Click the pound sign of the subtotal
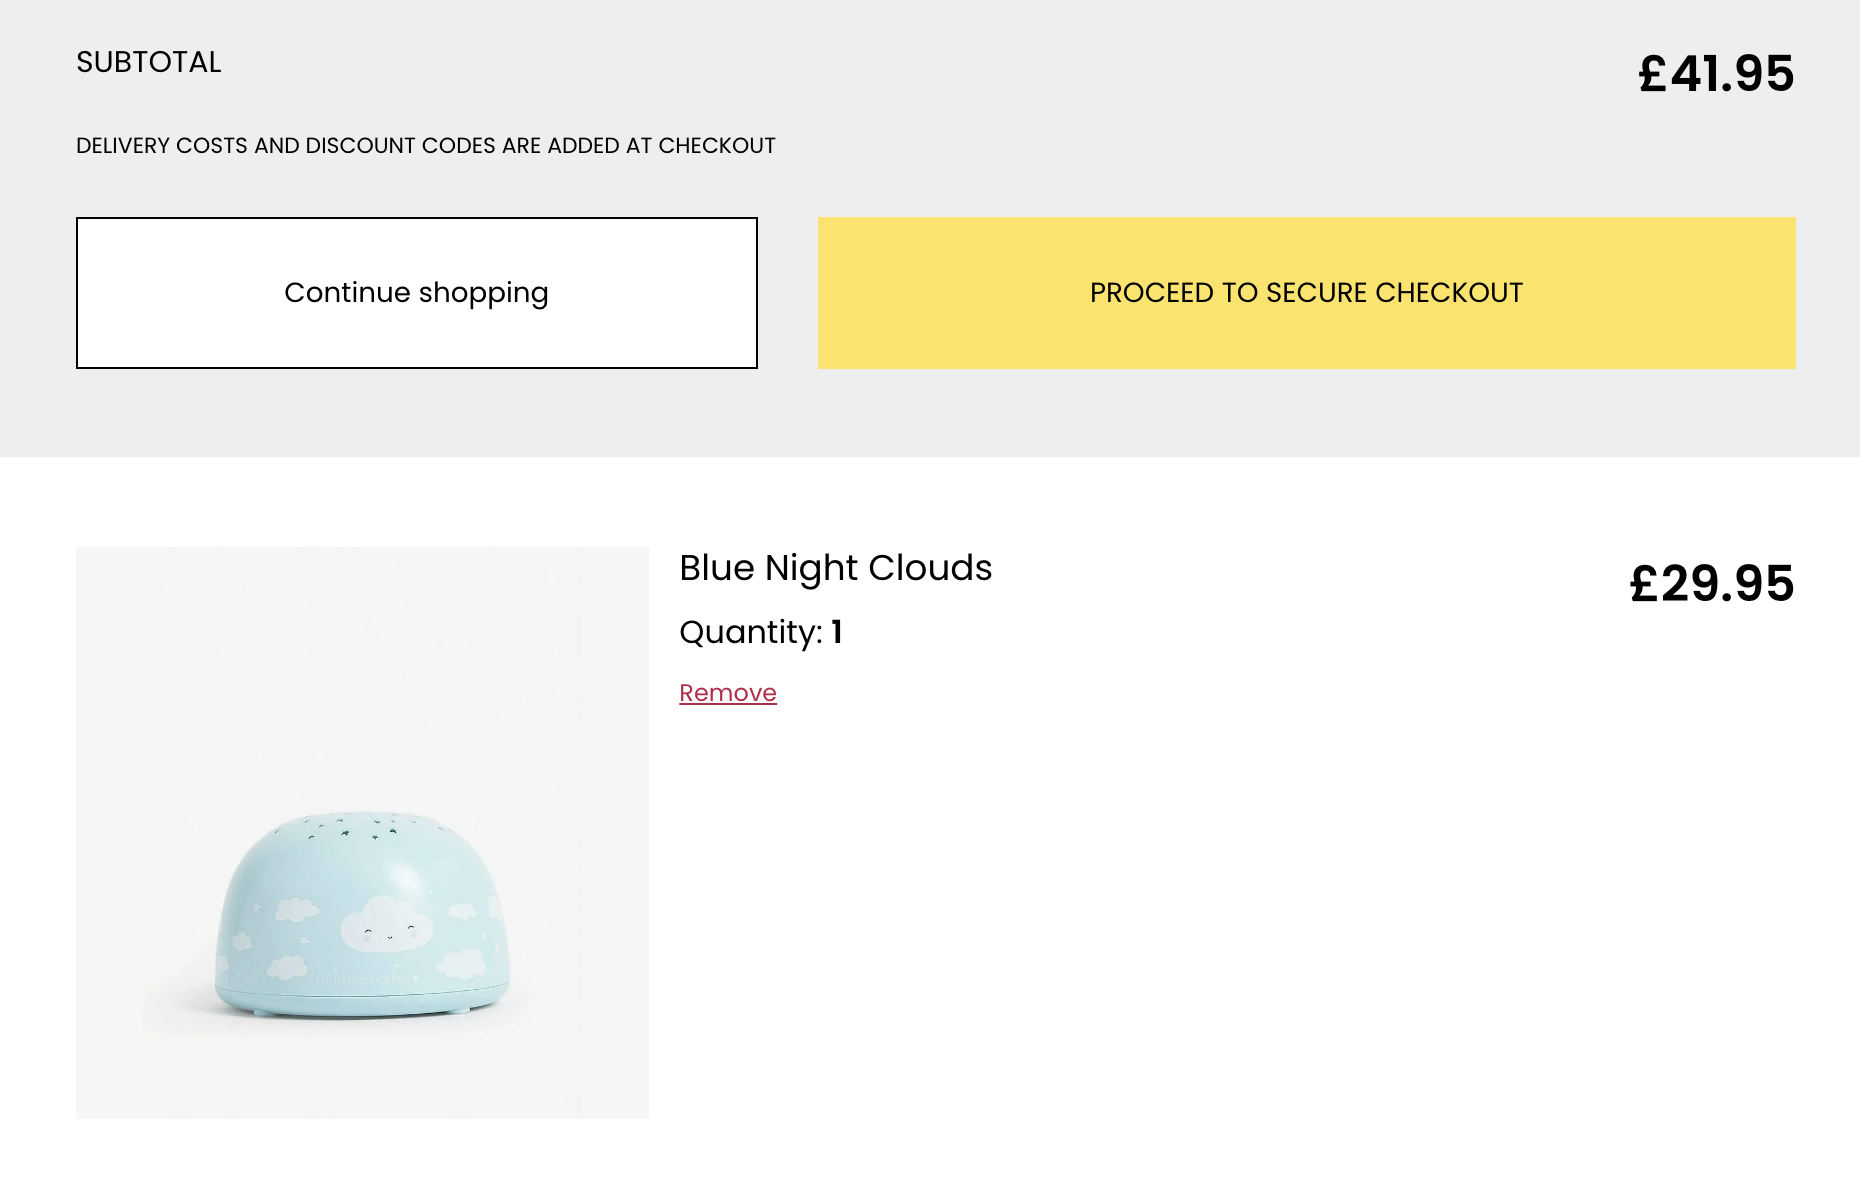 click(x=1652, y=74)
